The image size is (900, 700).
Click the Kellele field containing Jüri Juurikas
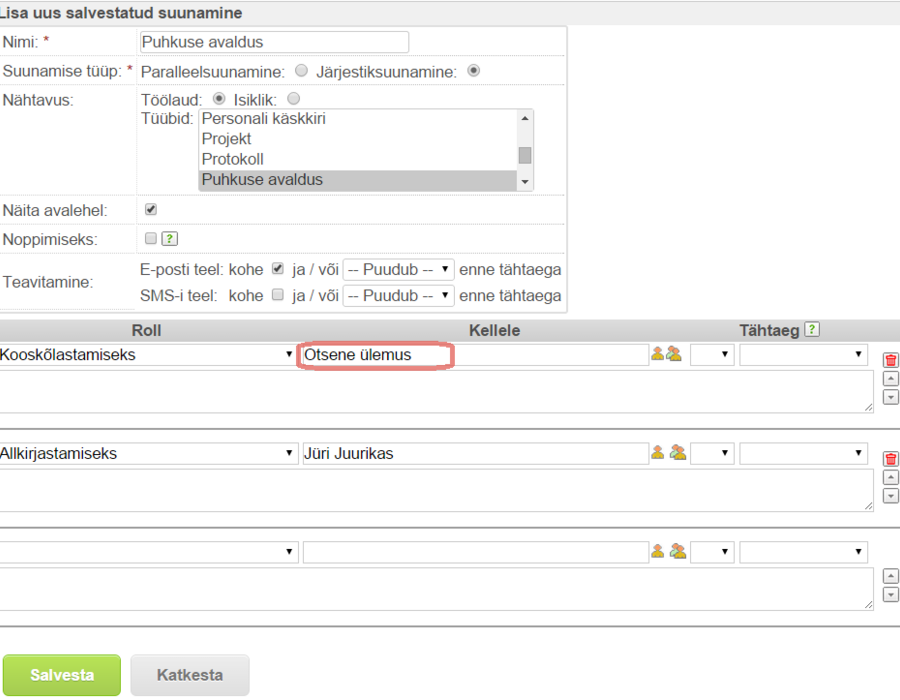tap(476, 453)
